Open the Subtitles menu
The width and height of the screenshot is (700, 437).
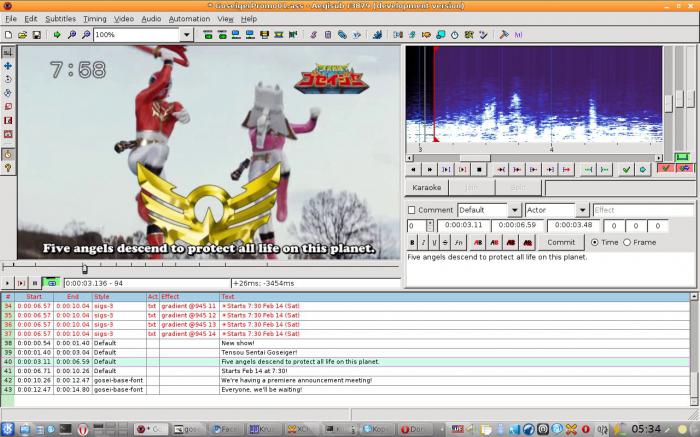coord(60,19)
